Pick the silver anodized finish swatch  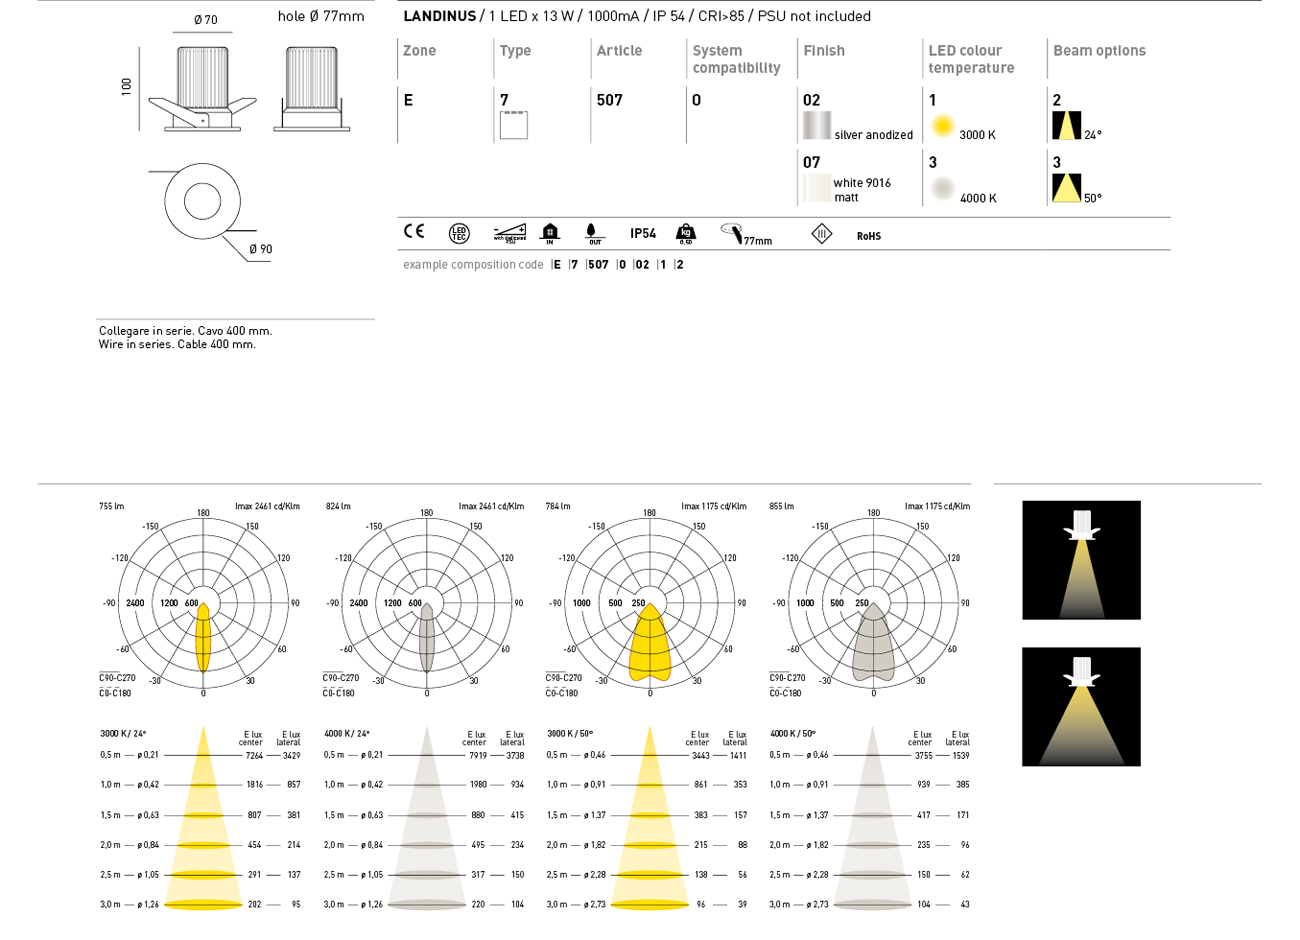pyautogui.click(x=817, y=125)
